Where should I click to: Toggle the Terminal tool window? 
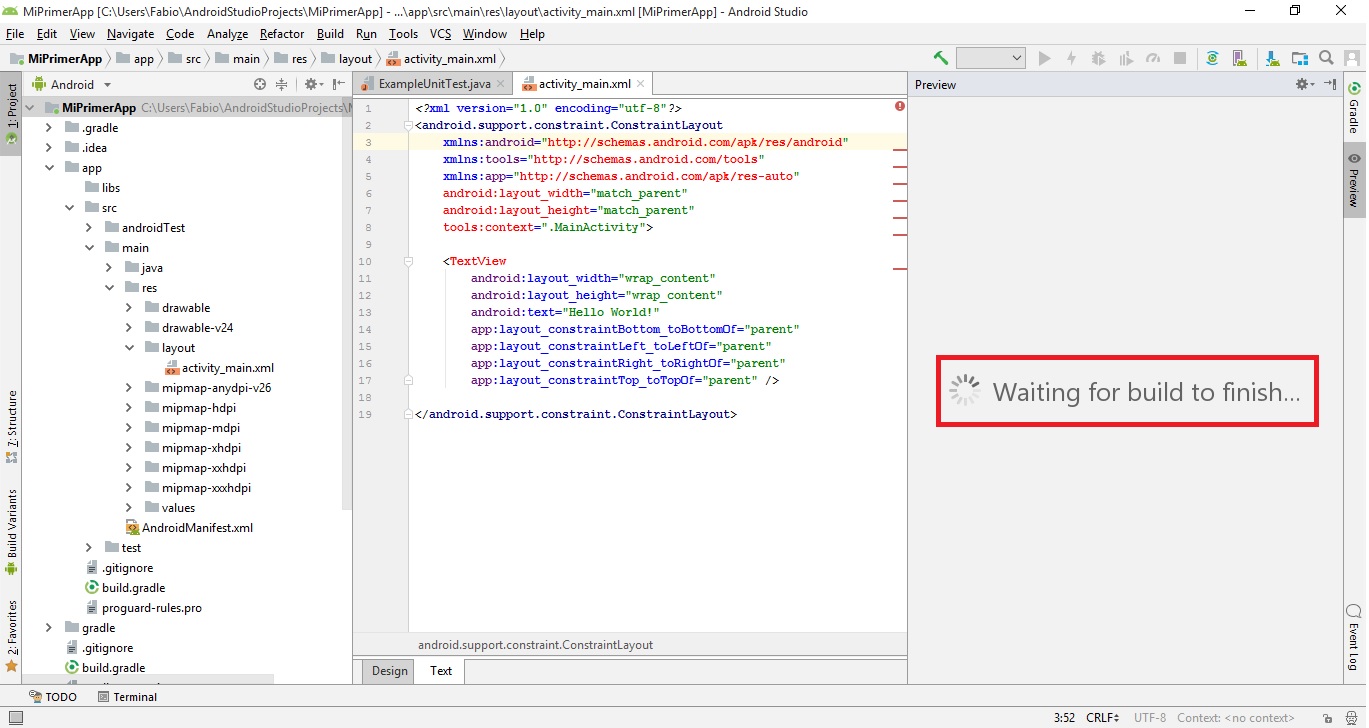tap(126, 697)
